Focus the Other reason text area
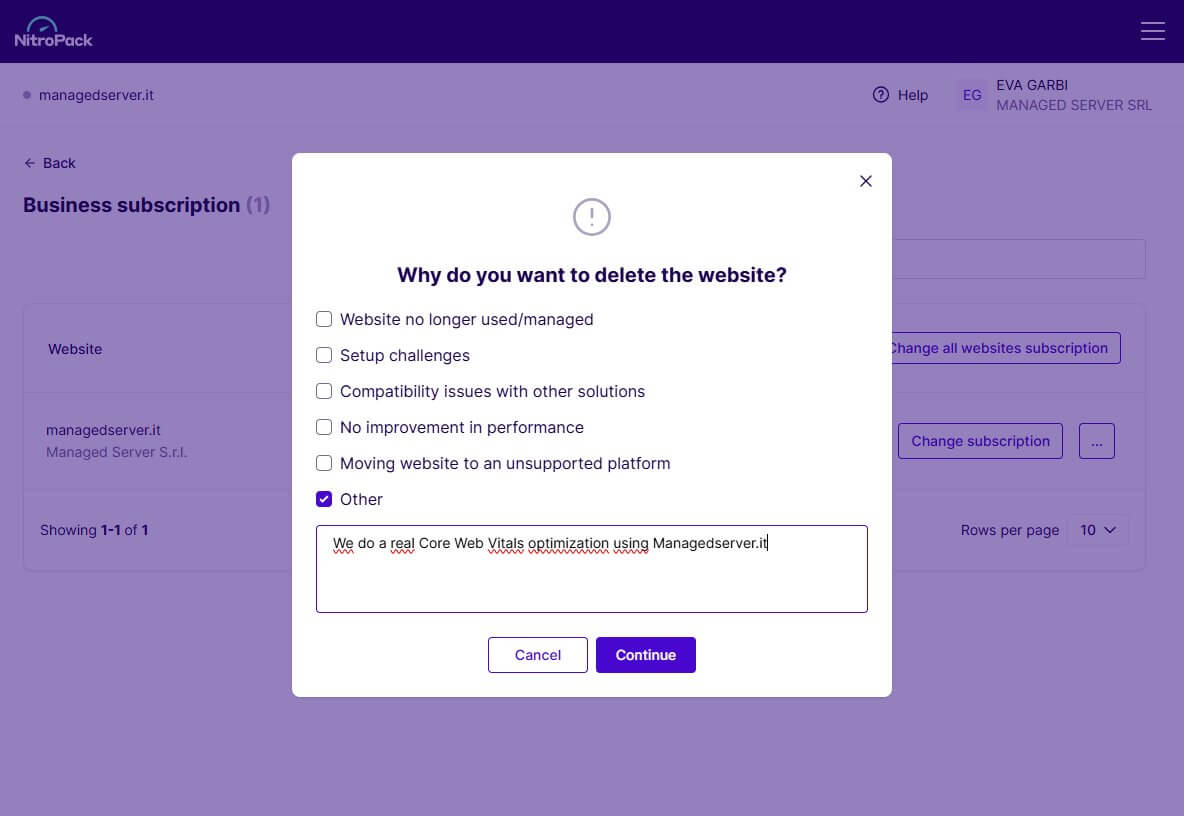Viewport: 1184px width, 816px height. (591, 569)
